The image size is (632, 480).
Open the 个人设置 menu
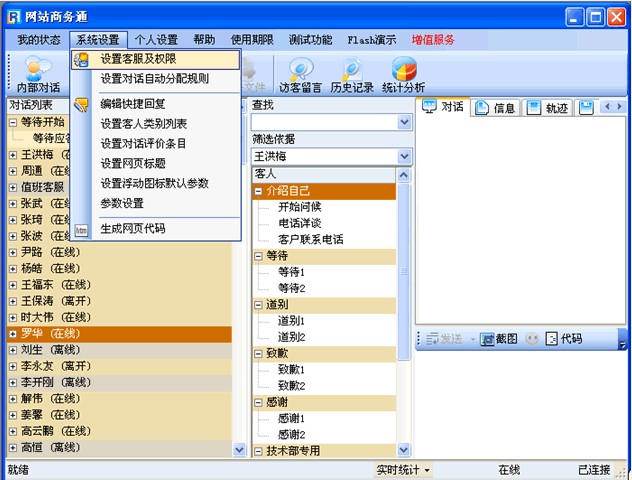(x=156, y=40)
